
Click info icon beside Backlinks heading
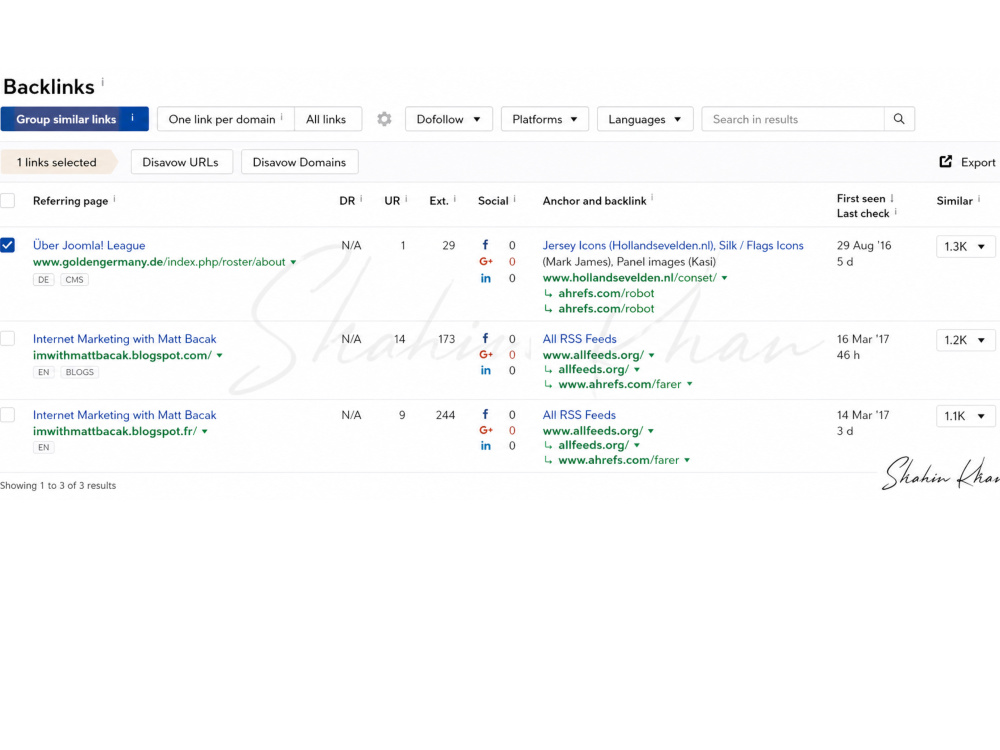tap(103, 82)
